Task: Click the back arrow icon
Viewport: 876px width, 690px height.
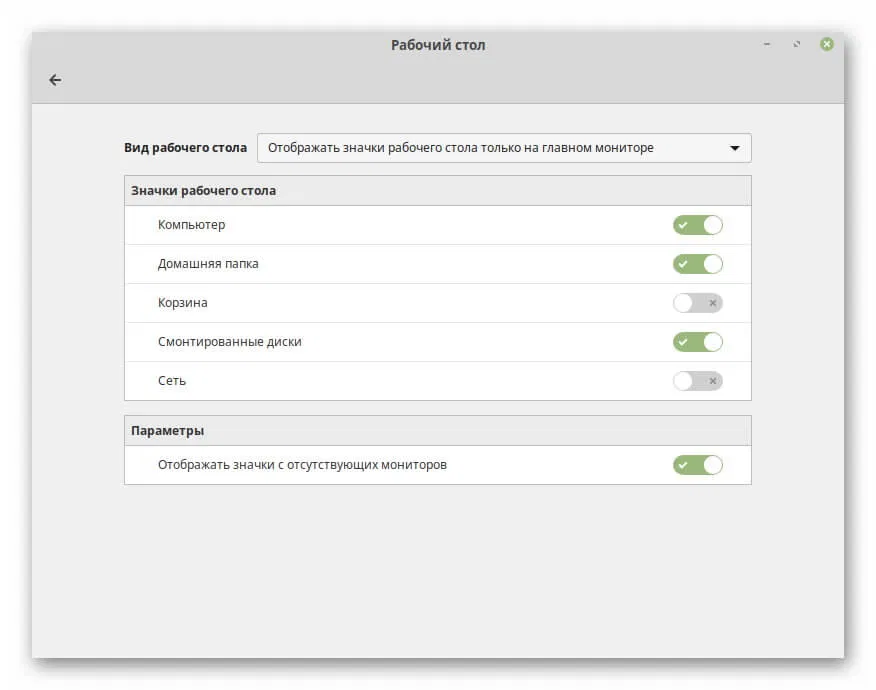Action: coord(55,80)
